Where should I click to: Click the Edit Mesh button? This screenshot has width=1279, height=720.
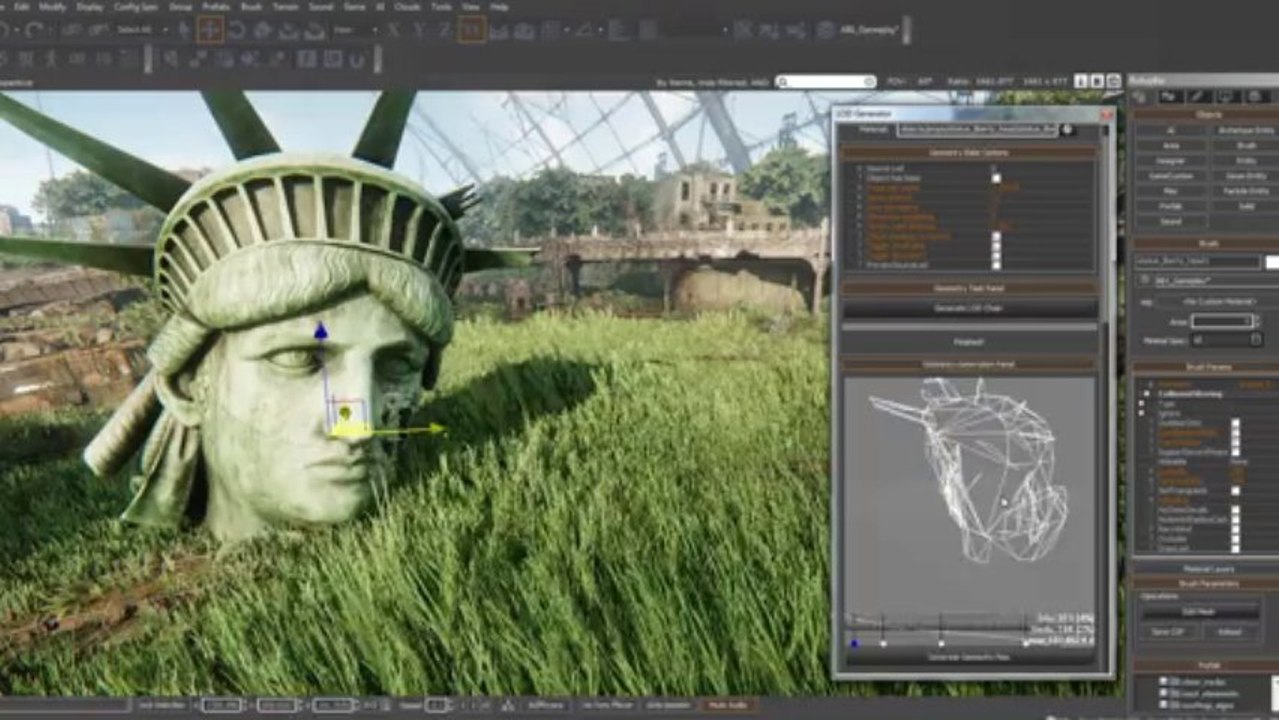click(1199, 611)
